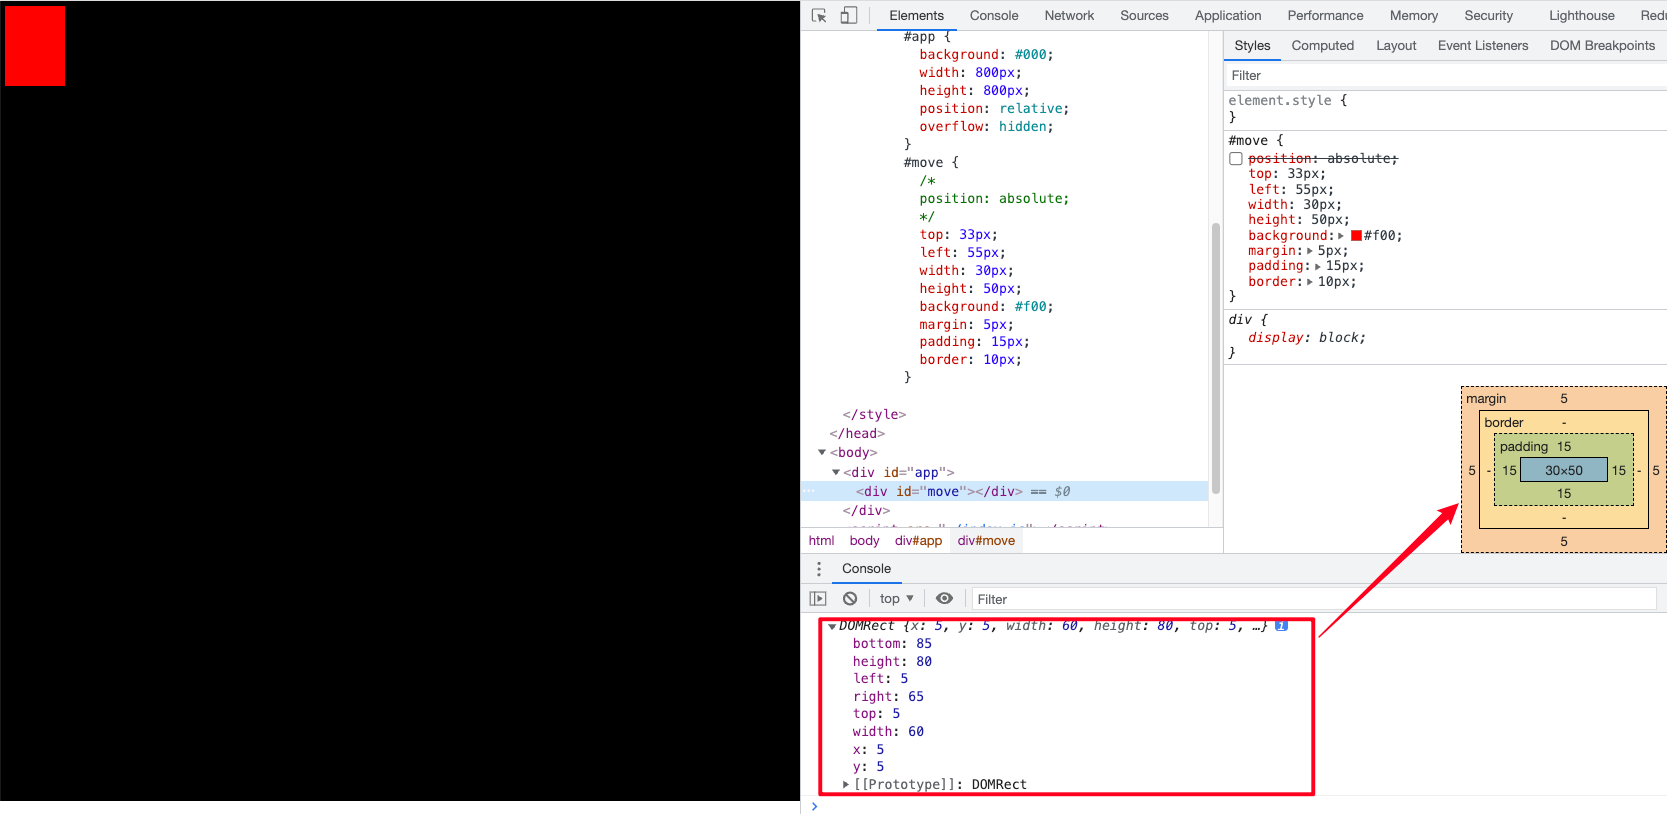Click the 30×50 content box in box model
This screenshot has height=814, width=1667.
coord(1563,470)
